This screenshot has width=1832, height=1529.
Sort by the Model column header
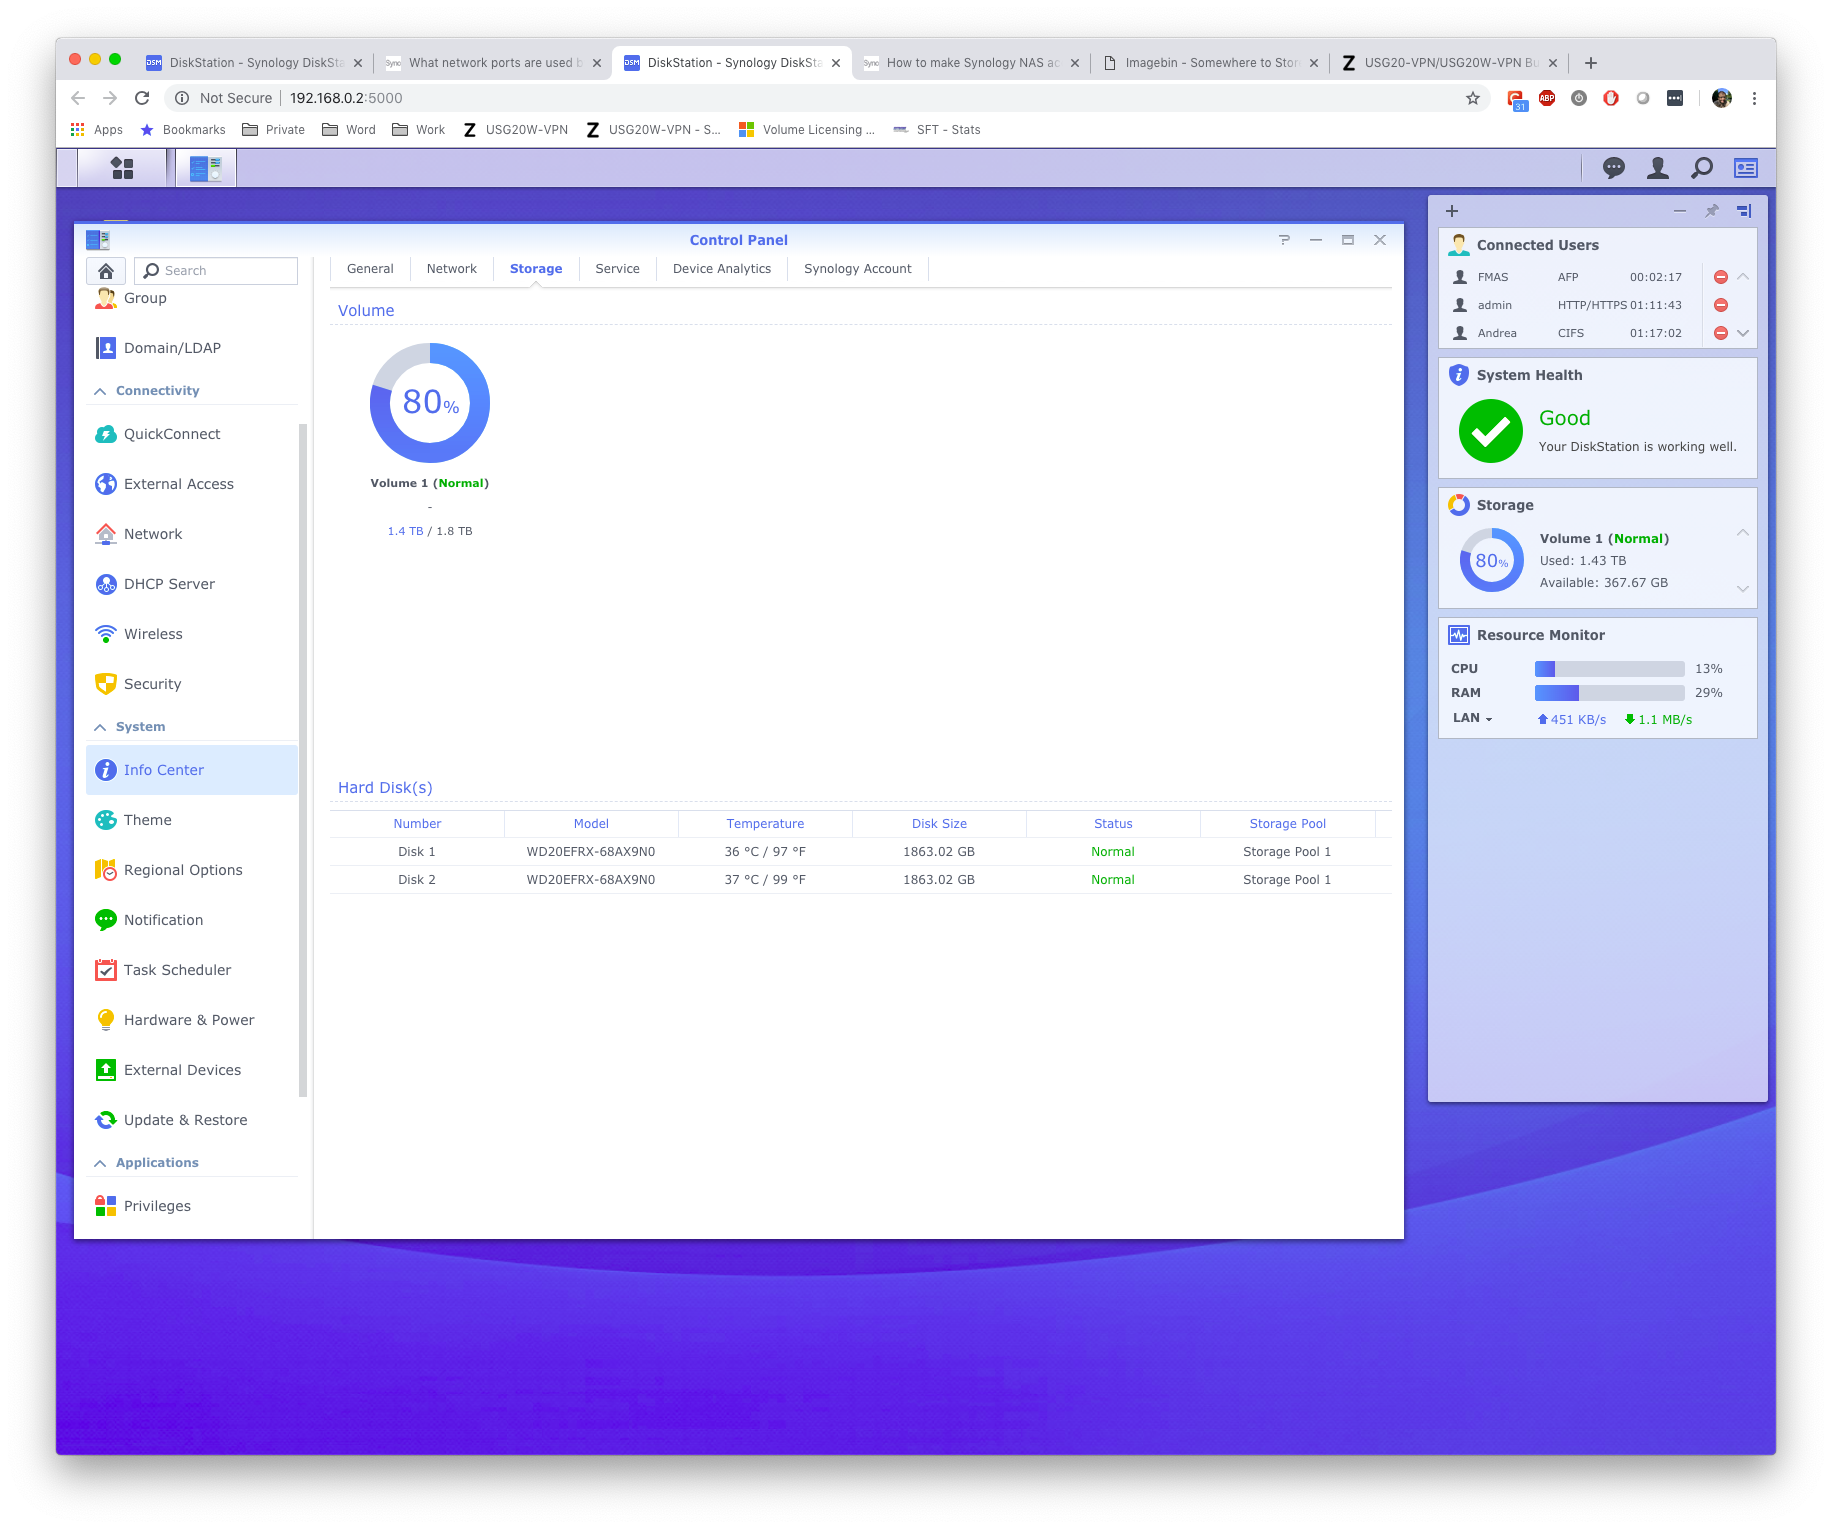[x=591, y=824]
